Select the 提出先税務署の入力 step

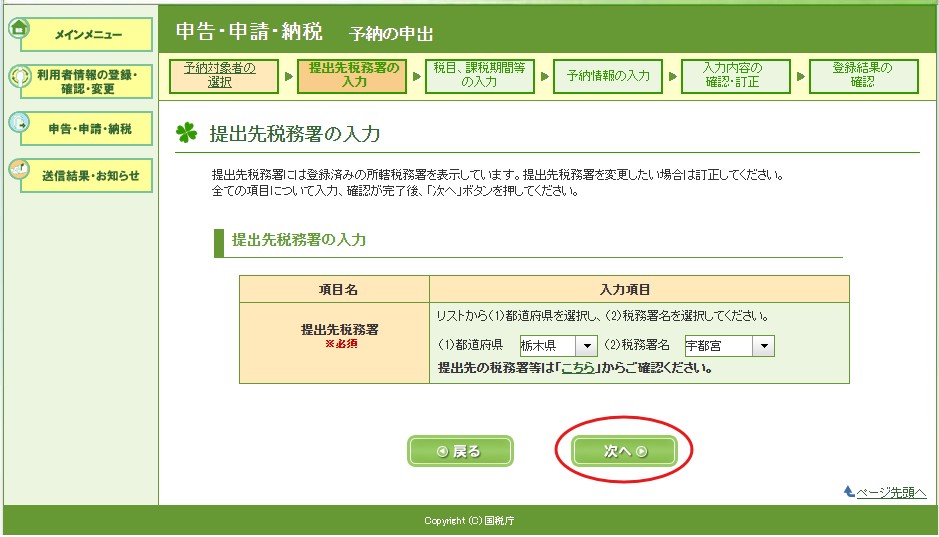[352, 76]
